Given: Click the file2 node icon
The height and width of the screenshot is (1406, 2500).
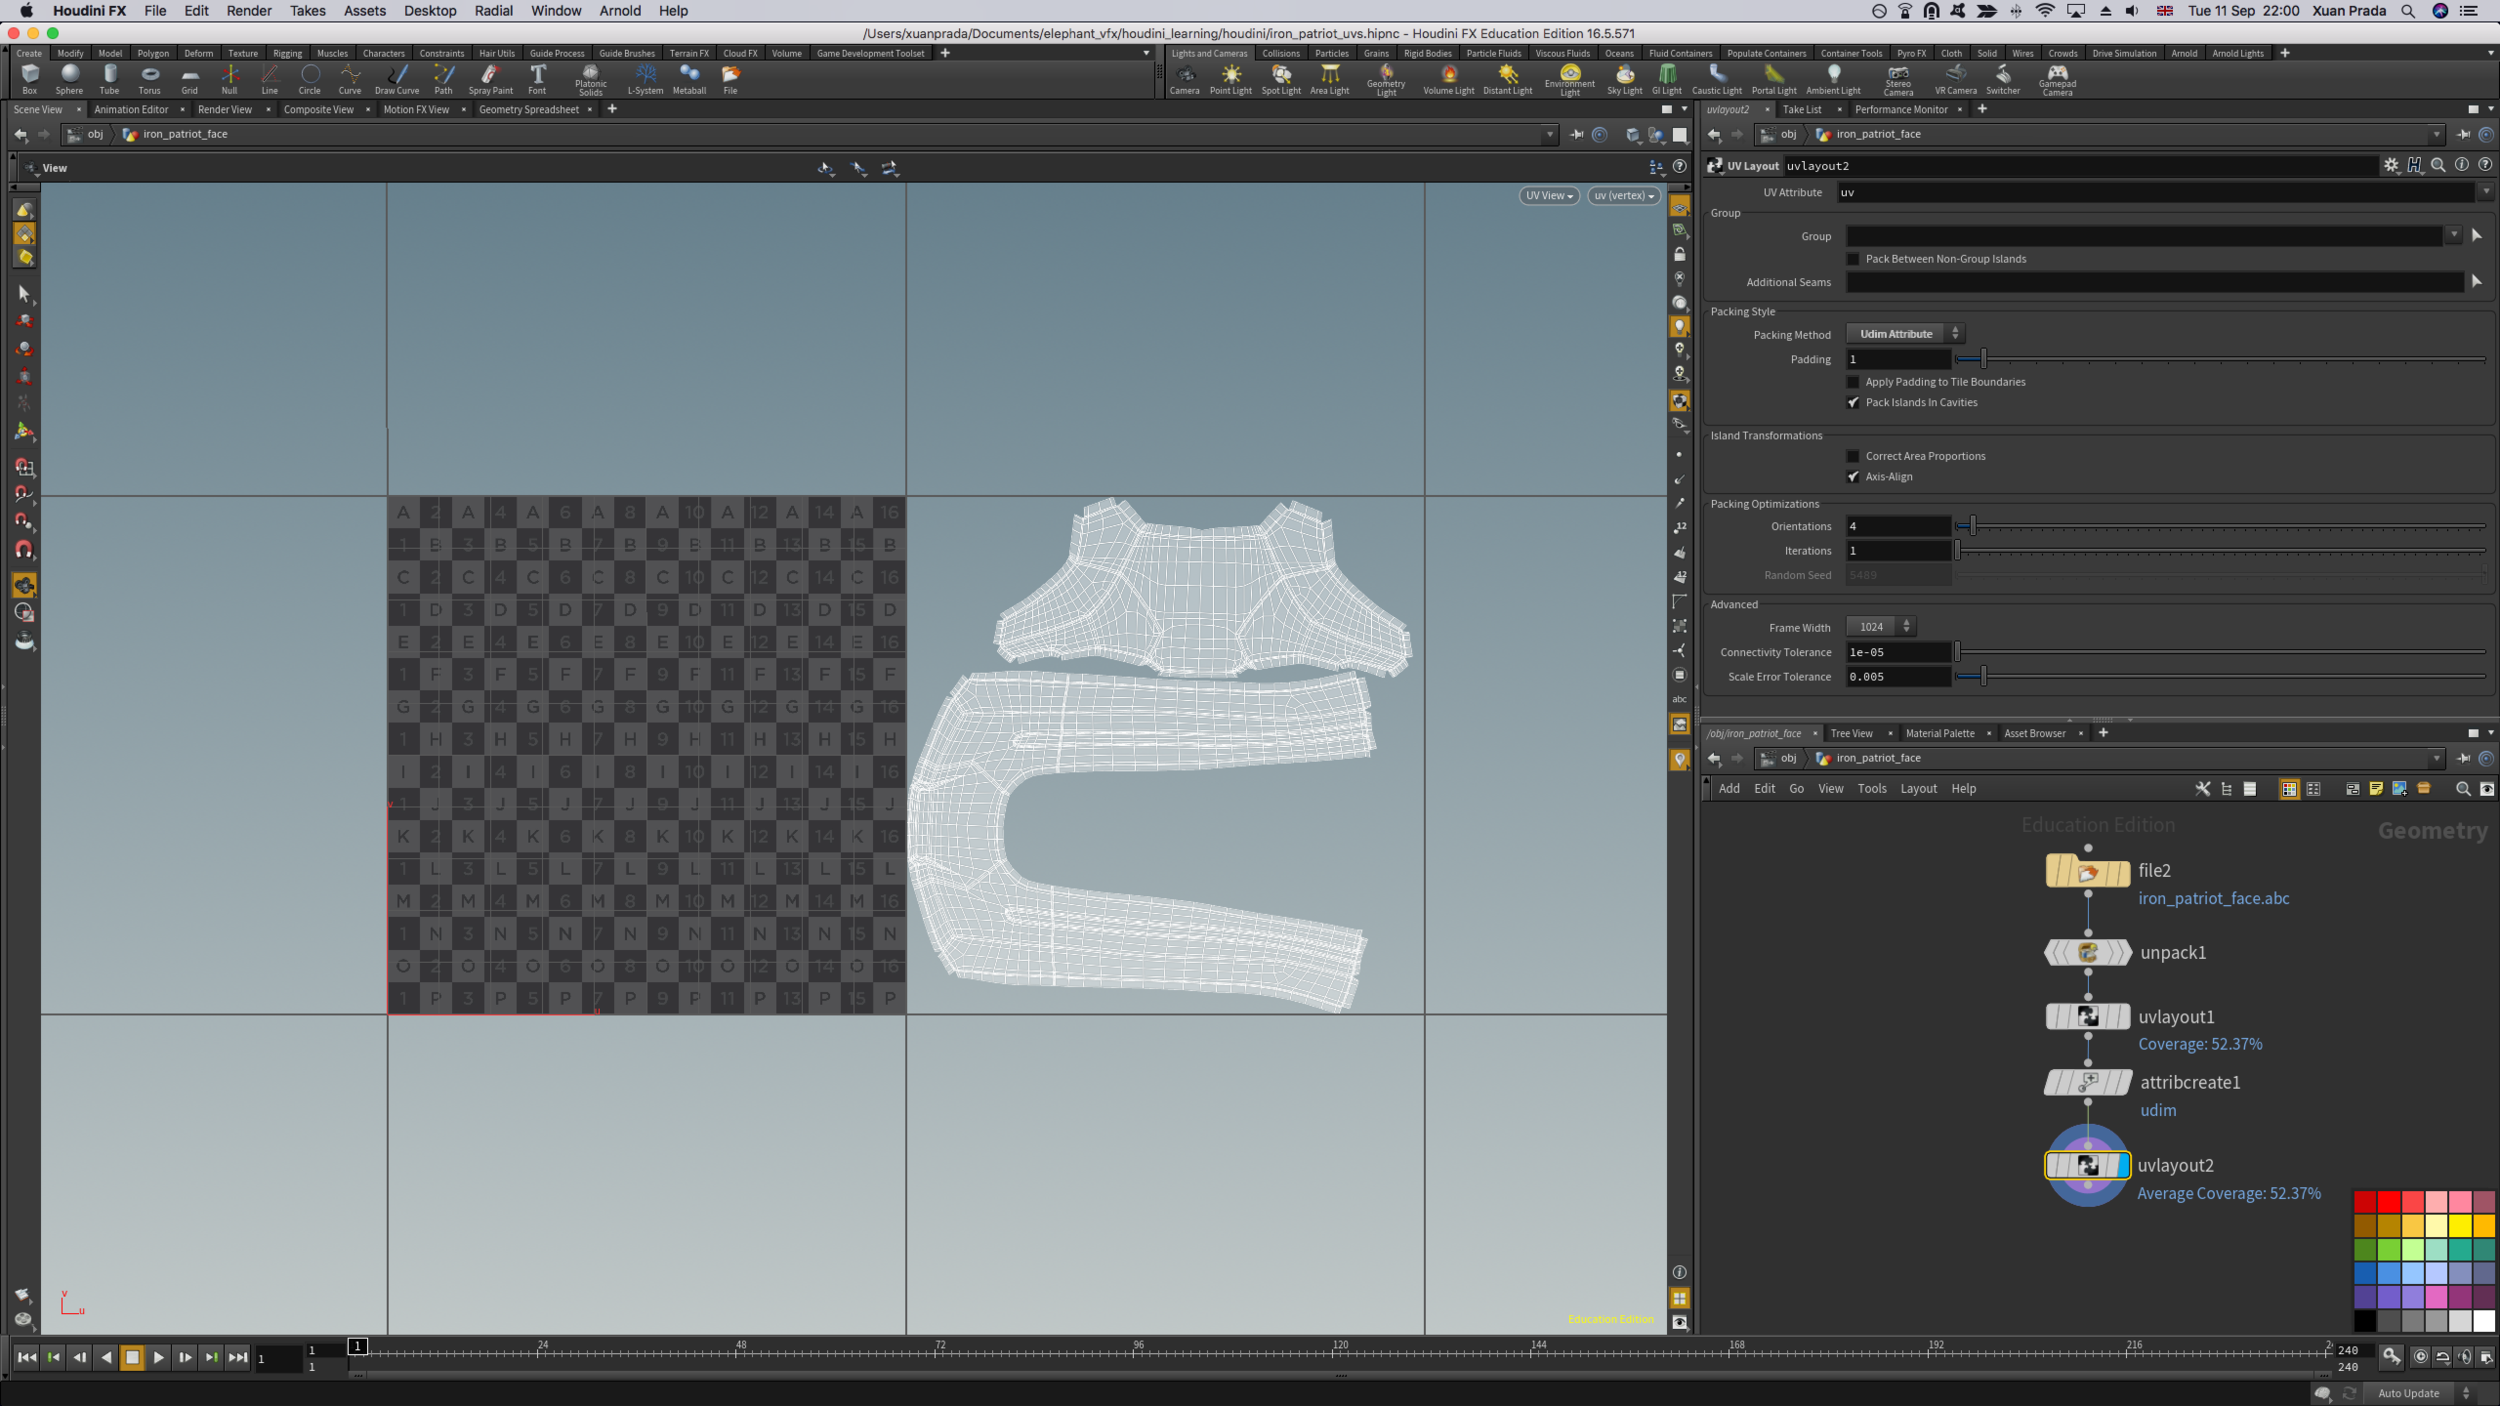Looking at the screenshot, I should coord(2087,872).
